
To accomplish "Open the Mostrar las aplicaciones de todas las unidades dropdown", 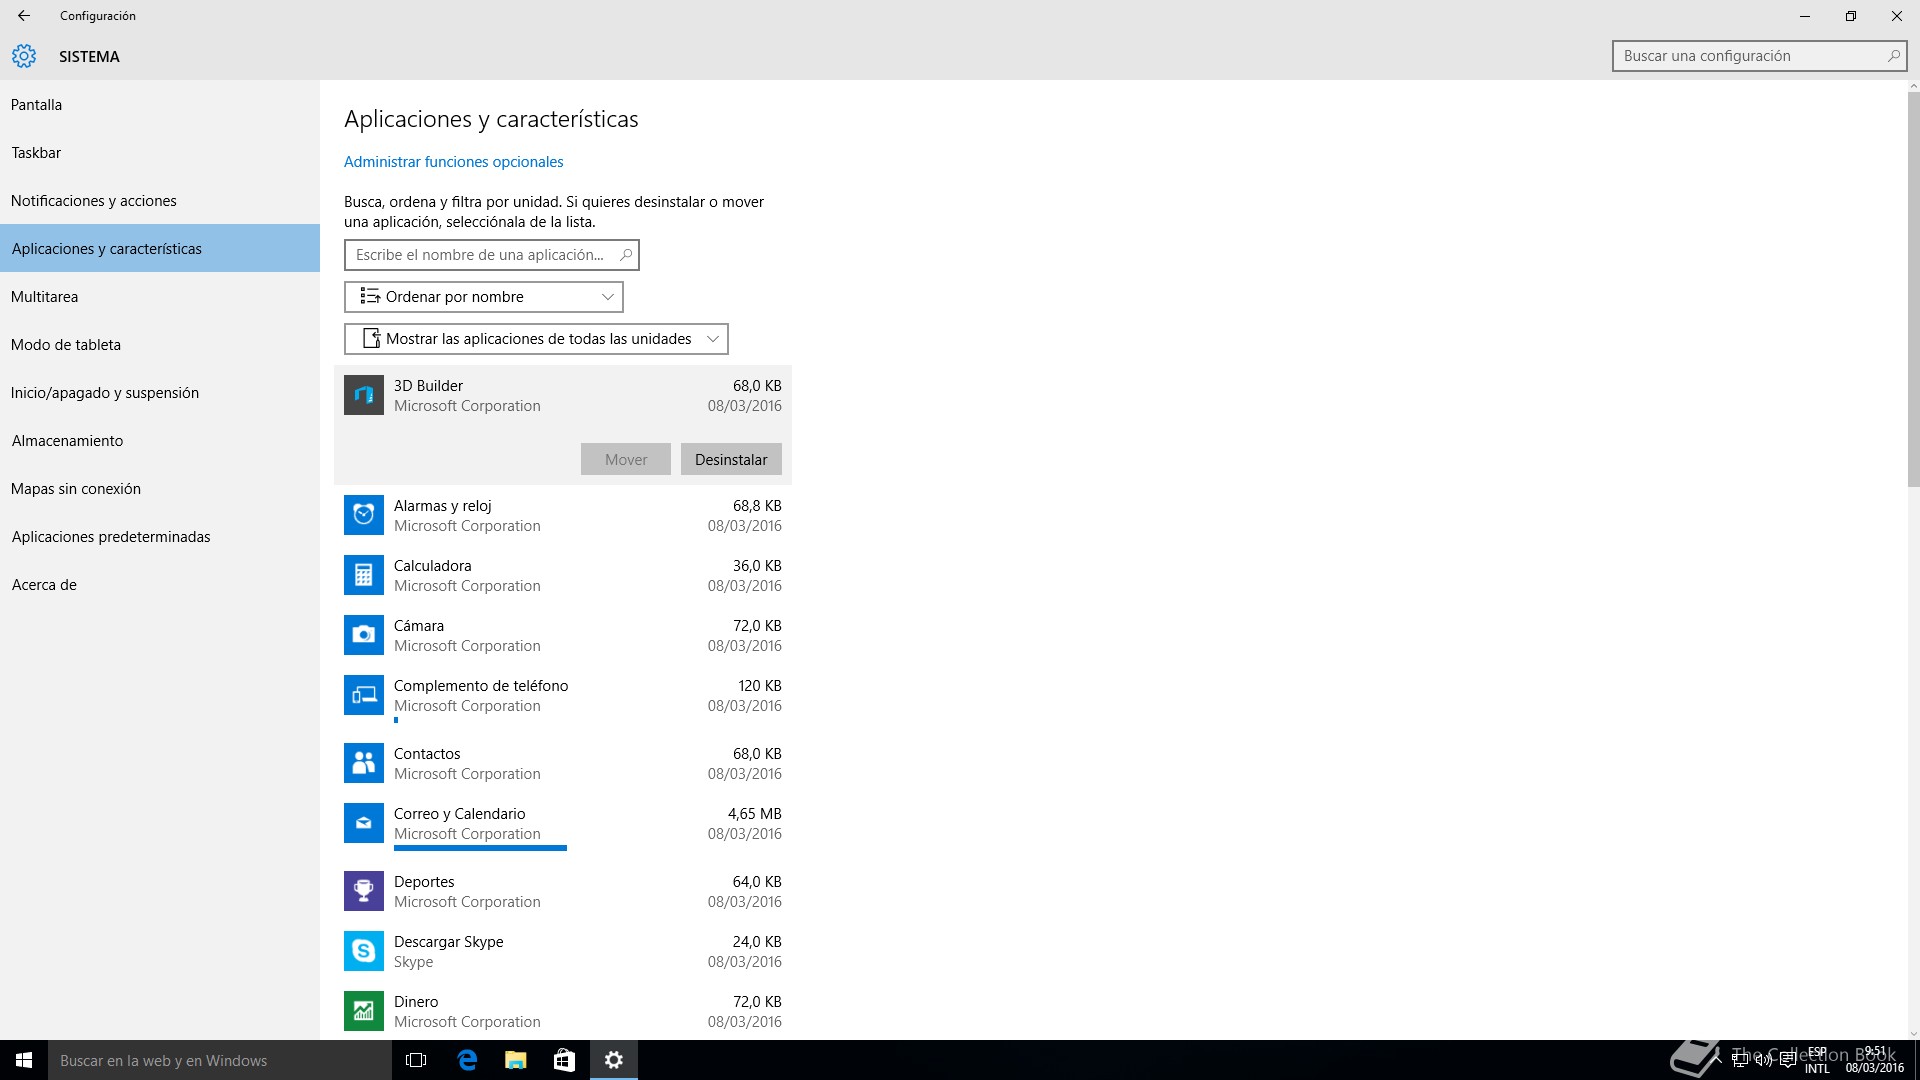I will pyautogui.click(x=536, y=339).
